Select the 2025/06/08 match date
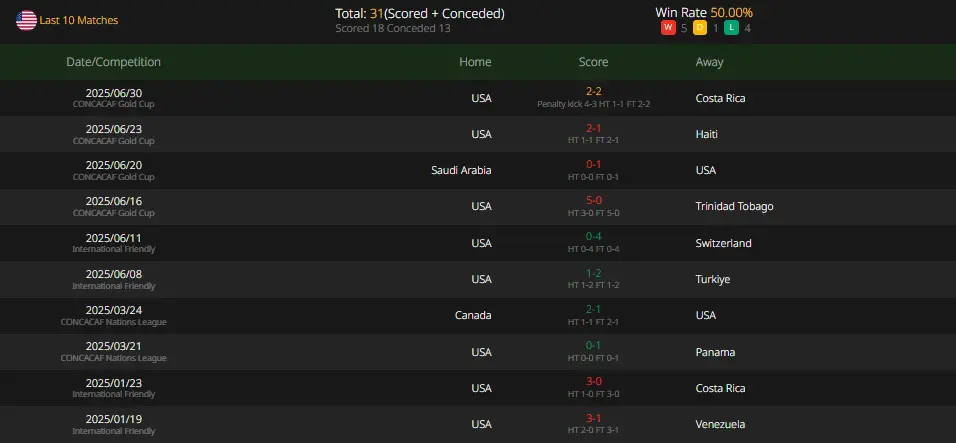Image resolution: width=956 pixels, height=443 pixels. tap(113, 274)
